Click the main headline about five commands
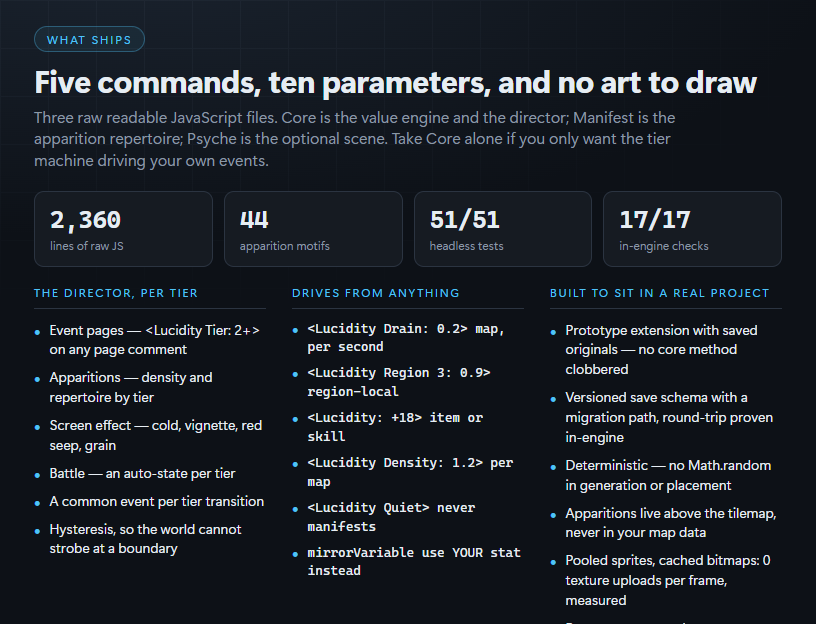 (x=396, y=83)
